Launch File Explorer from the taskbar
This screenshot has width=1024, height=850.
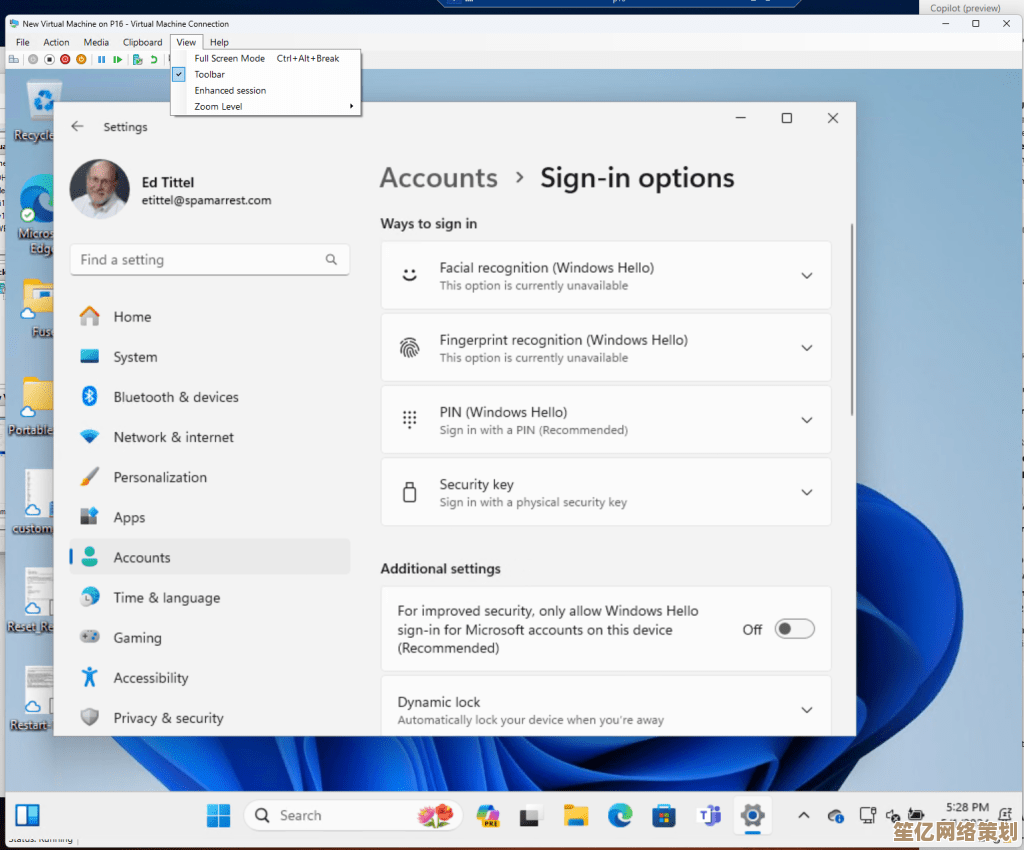pyautogui.click(x=575, y=815)
